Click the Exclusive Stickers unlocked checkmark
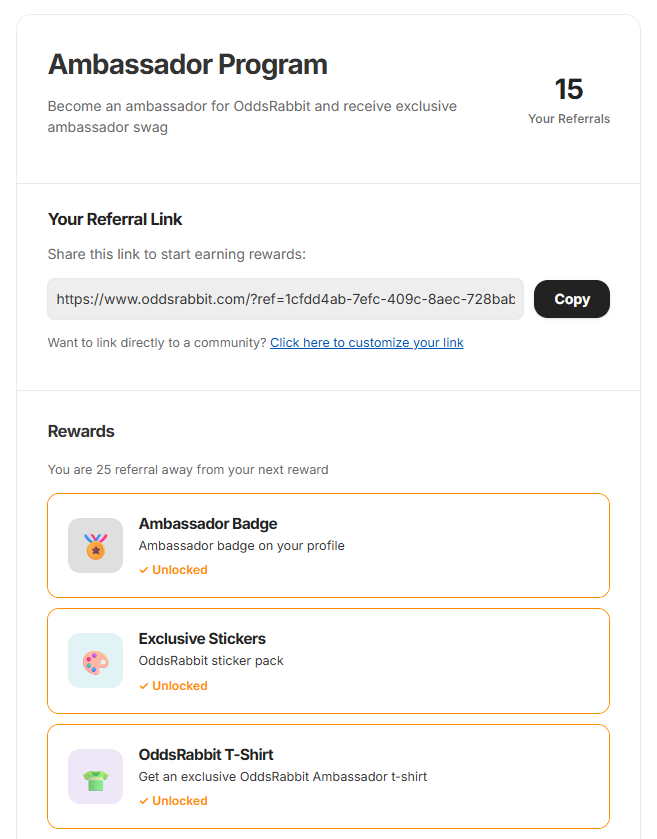657x839 pixels. pos(143,686)
